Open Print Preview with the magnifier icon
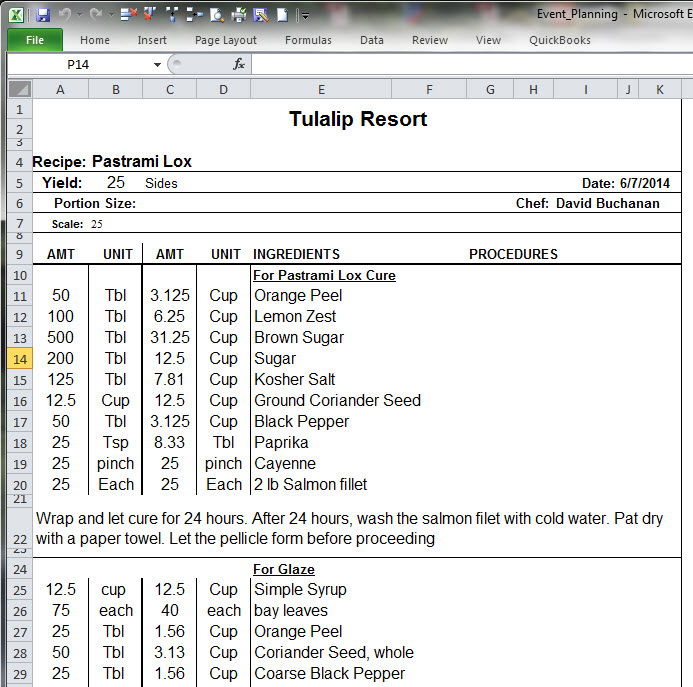This screenshot has height=687, width=693. pos(217,15)
